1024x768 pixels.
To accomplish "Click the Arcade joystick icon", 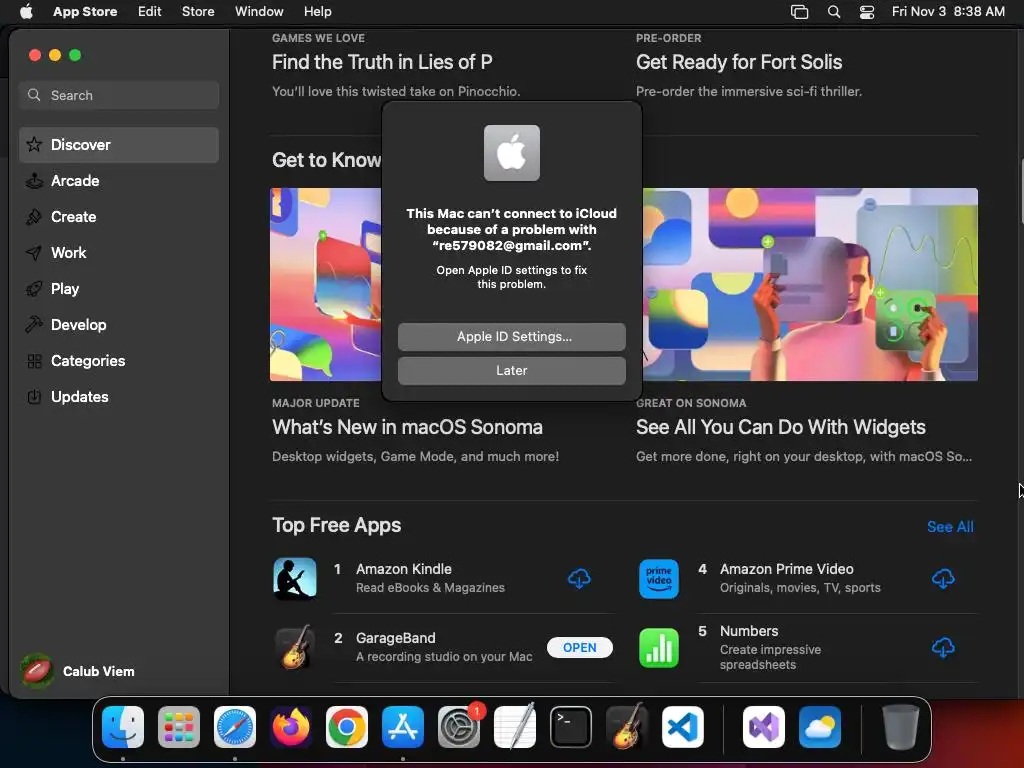I will 34,181.
